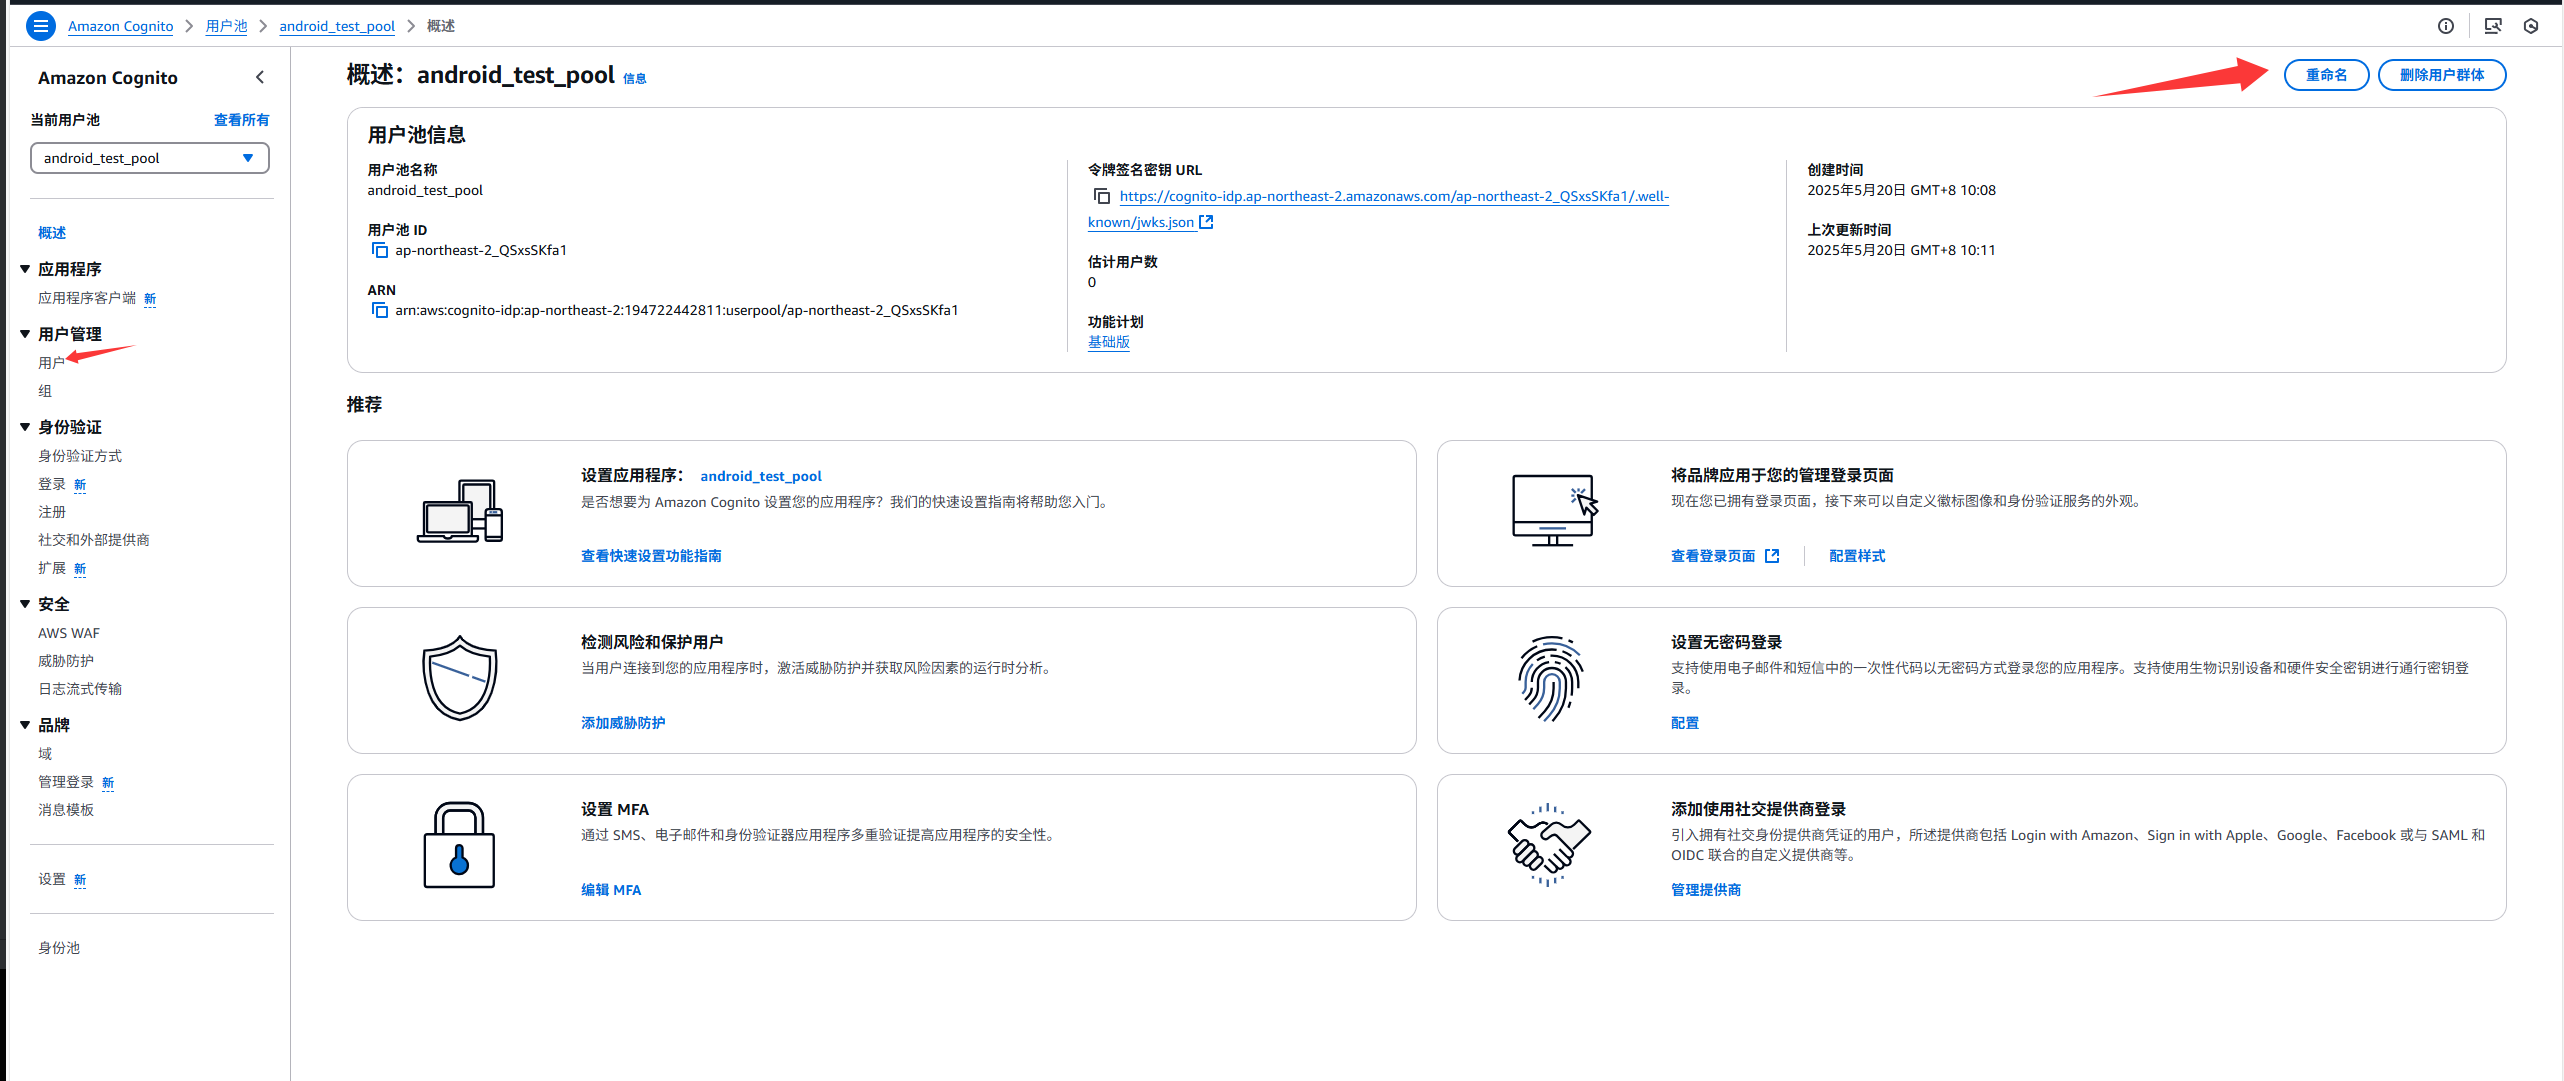
Task: Click the top-right info circle icon
Action: click(x=2446, y=26)
